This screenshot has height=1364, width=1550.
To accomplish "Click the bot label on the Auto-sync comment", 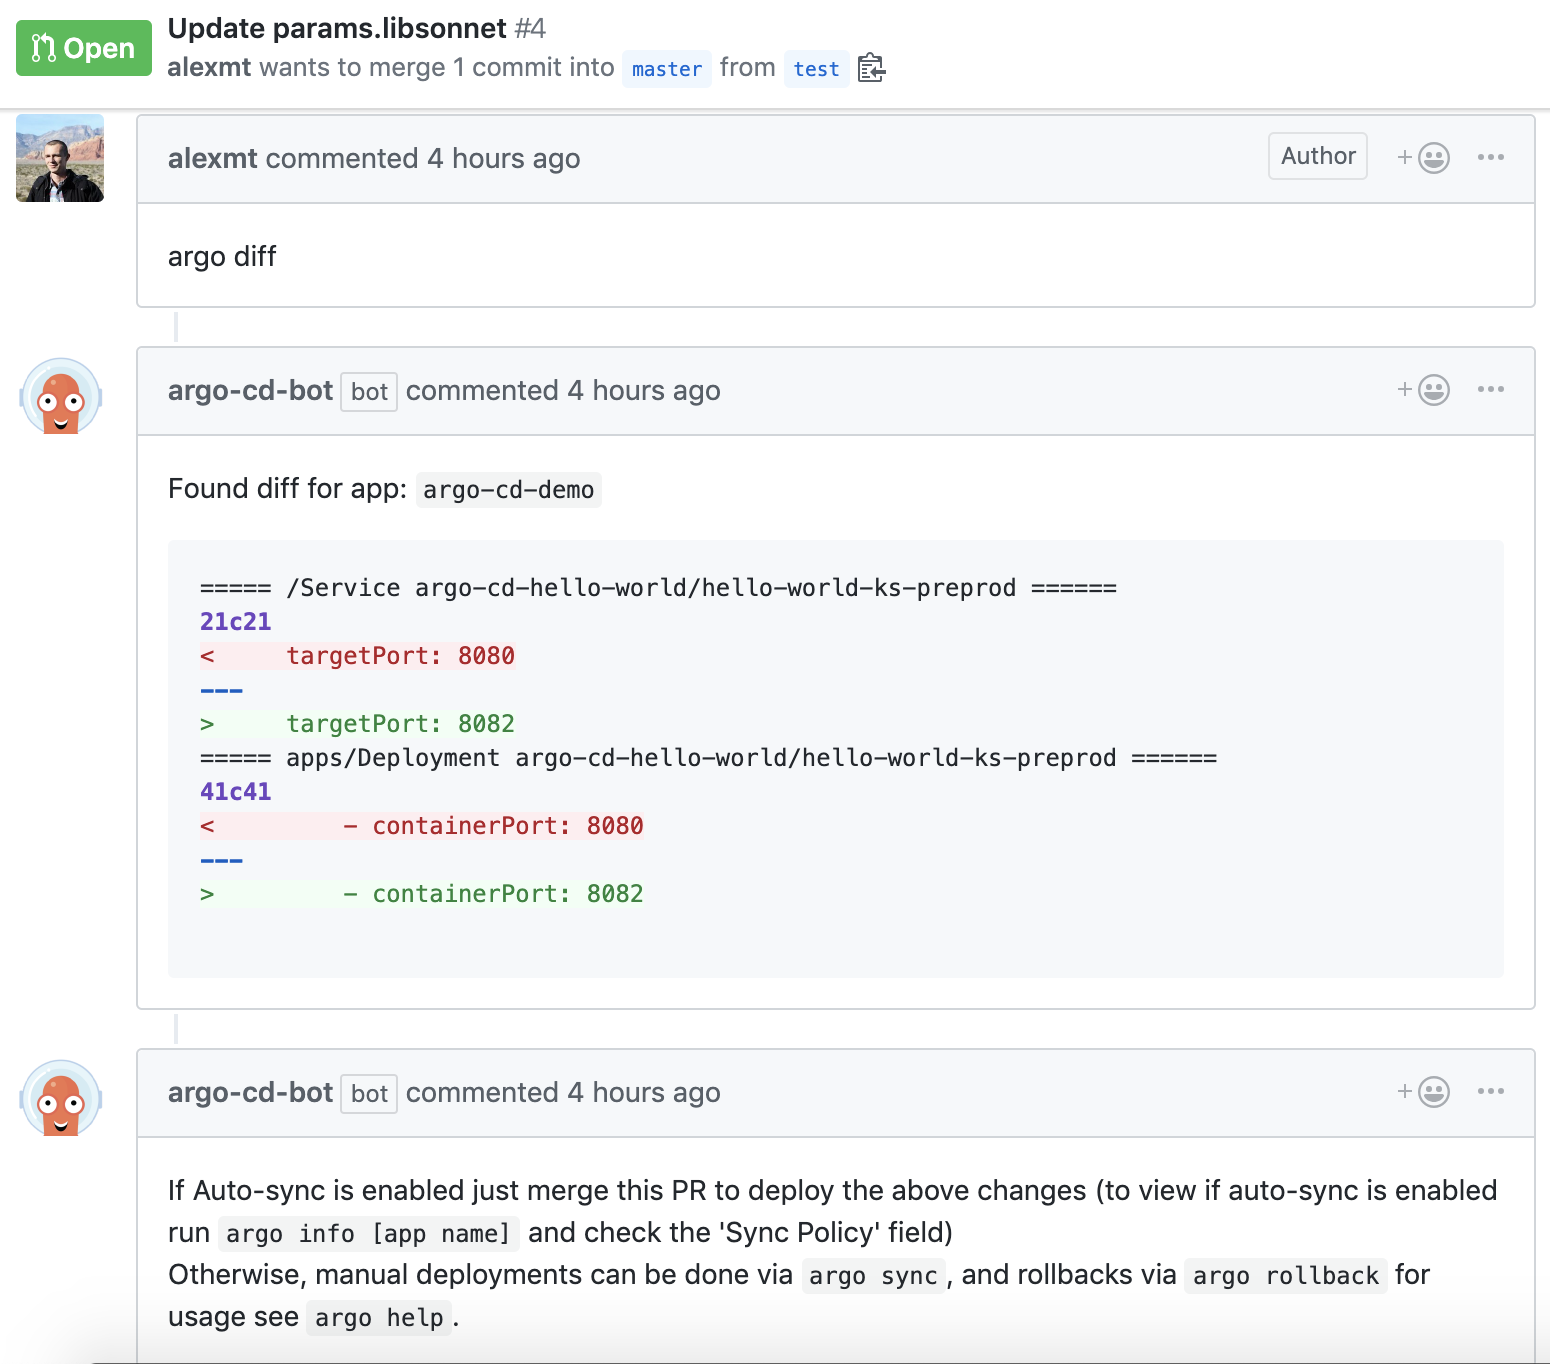I will [x=369, y=1094].
